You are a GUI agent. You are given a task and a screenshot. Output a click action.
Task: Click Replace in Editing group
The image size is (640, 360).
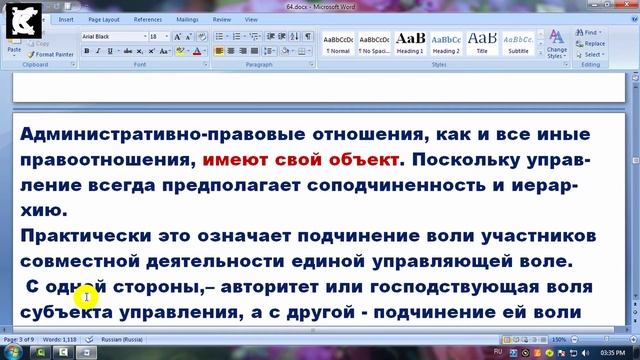pos(591,44)
